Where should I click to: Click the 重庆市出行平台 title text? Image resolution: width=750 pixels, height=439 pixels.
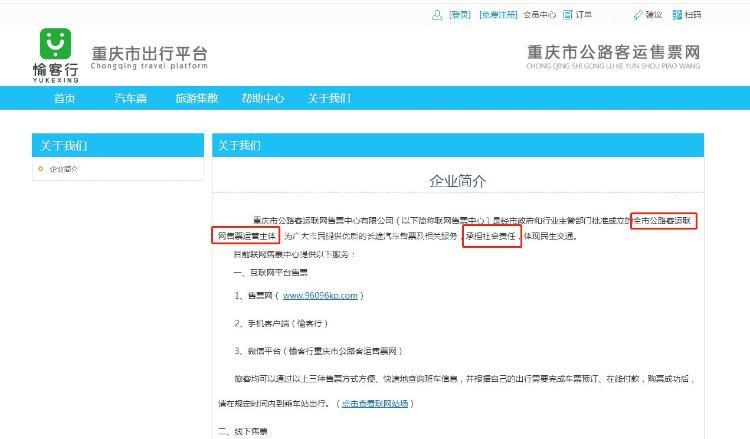pos(149,53)
